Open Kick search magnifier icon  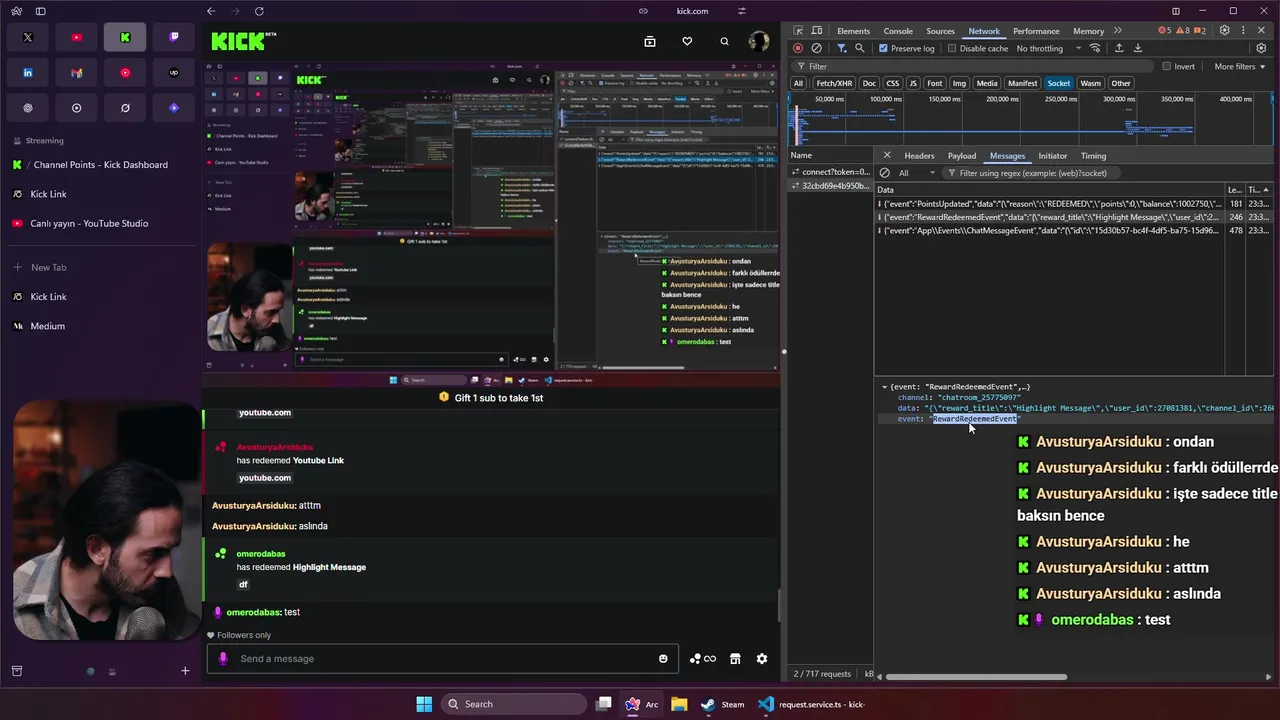click(724, 41)
